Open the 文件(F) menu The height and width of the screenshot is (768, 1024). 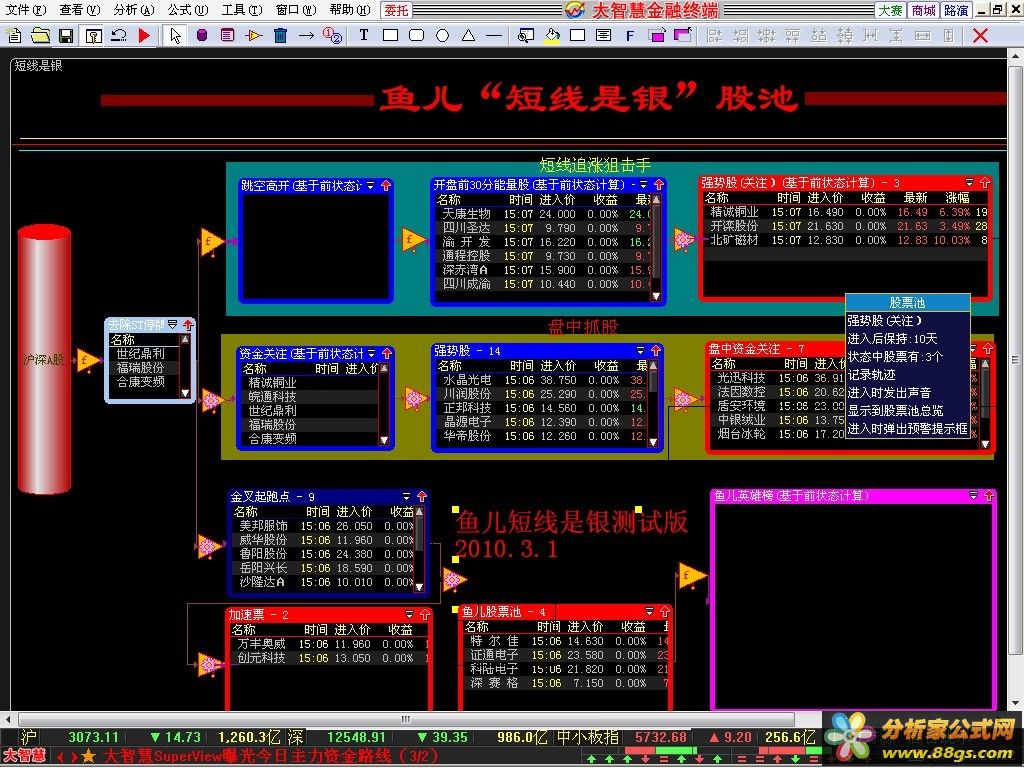pyautogui.click(x=25, y=10)
